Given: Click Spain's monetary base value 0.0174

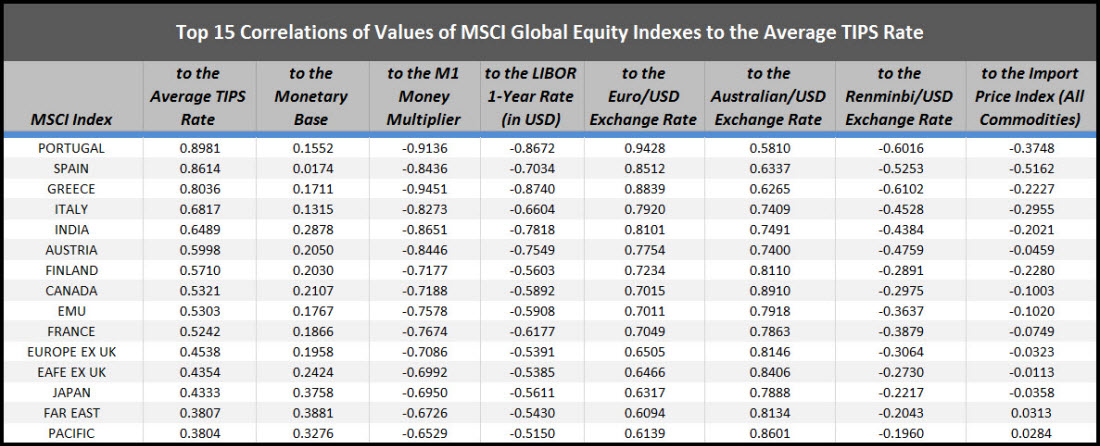Looking at the screenshot, I should click(311, 168).
